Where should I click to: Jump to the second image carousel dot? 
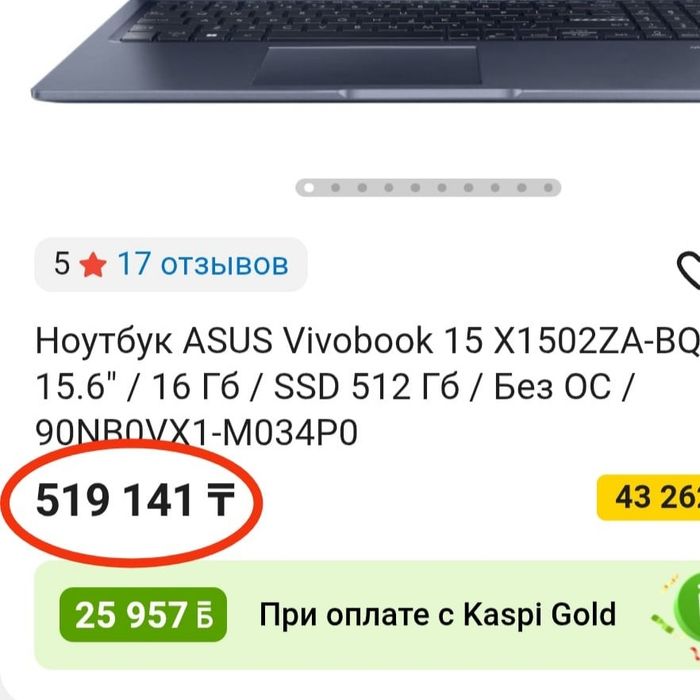[x=335, y=188]
